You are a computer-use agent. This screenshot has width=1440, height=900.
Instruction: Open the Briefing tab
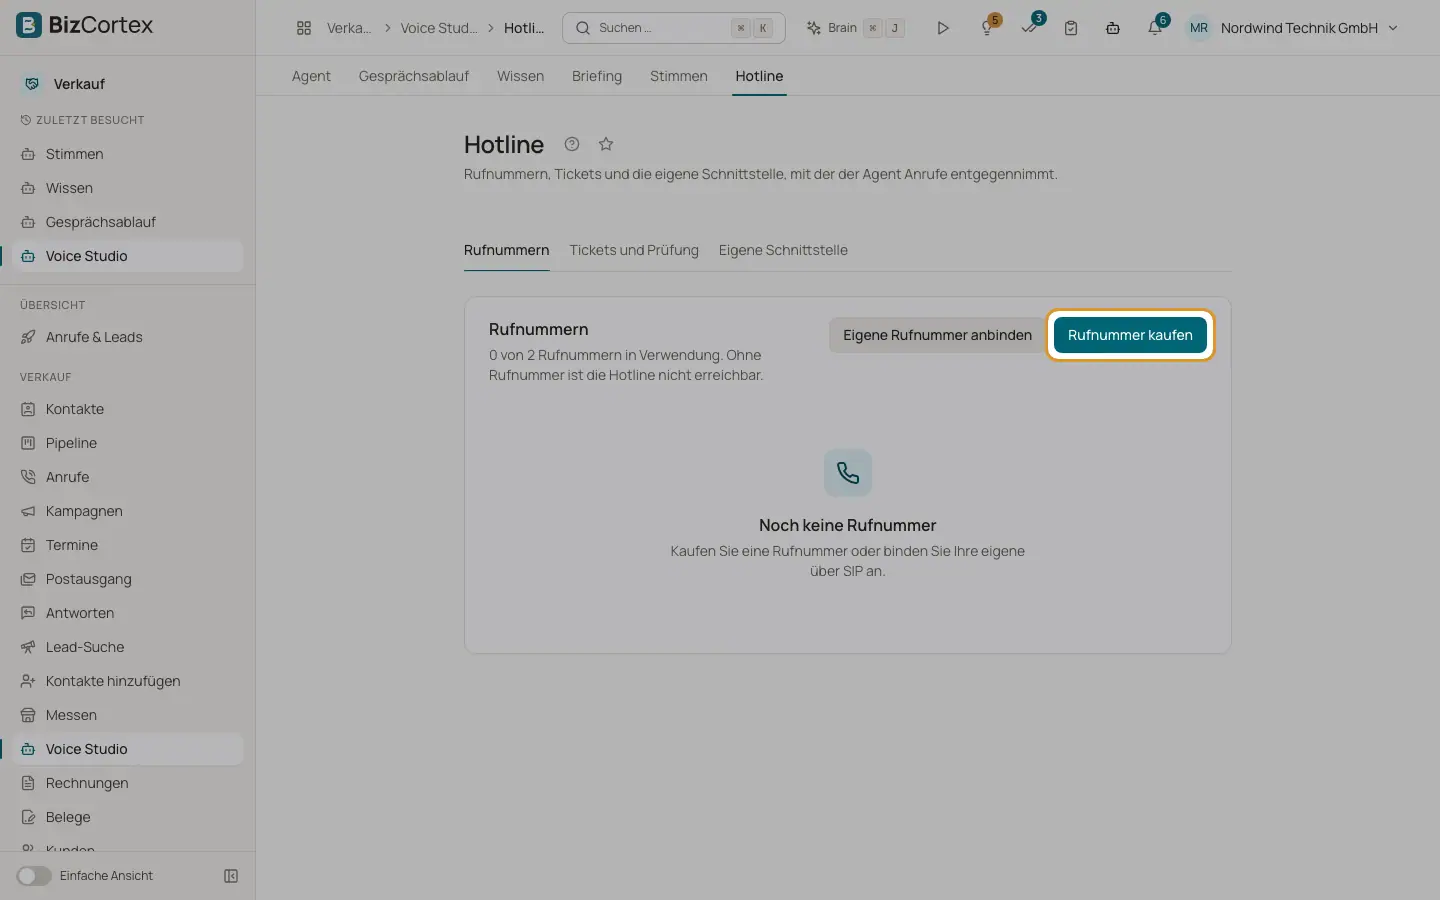[597, 76]
